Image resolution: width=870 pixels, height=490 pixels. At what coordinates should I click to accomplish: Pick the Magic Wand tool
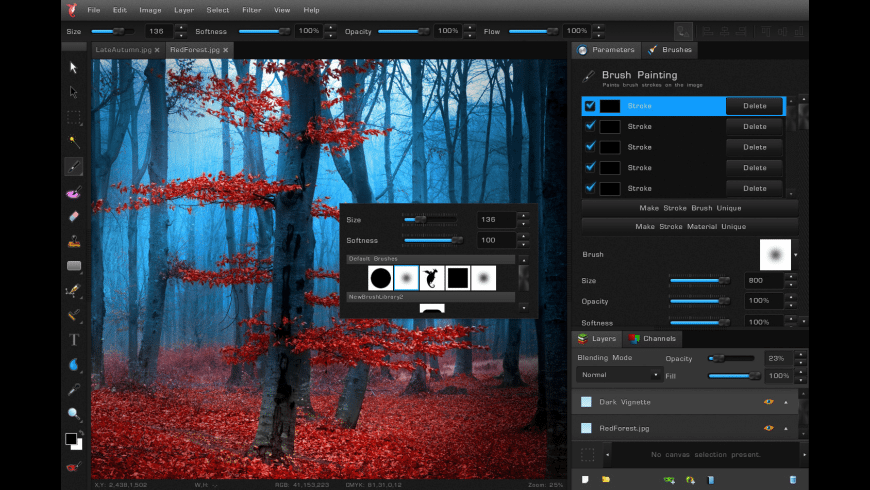(74, 142)
